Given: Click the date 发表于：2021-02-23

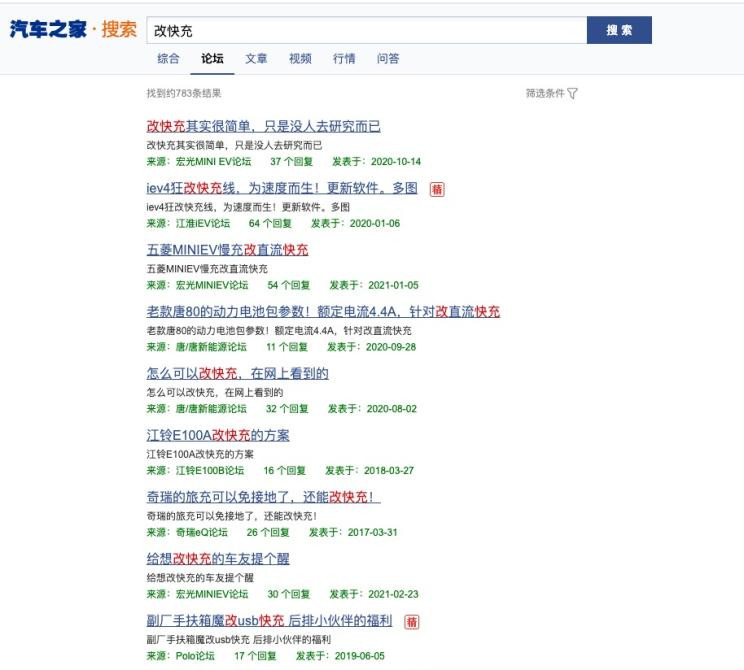Looking at the screenshot, I should pyautogui.click(x=374, y=594).
